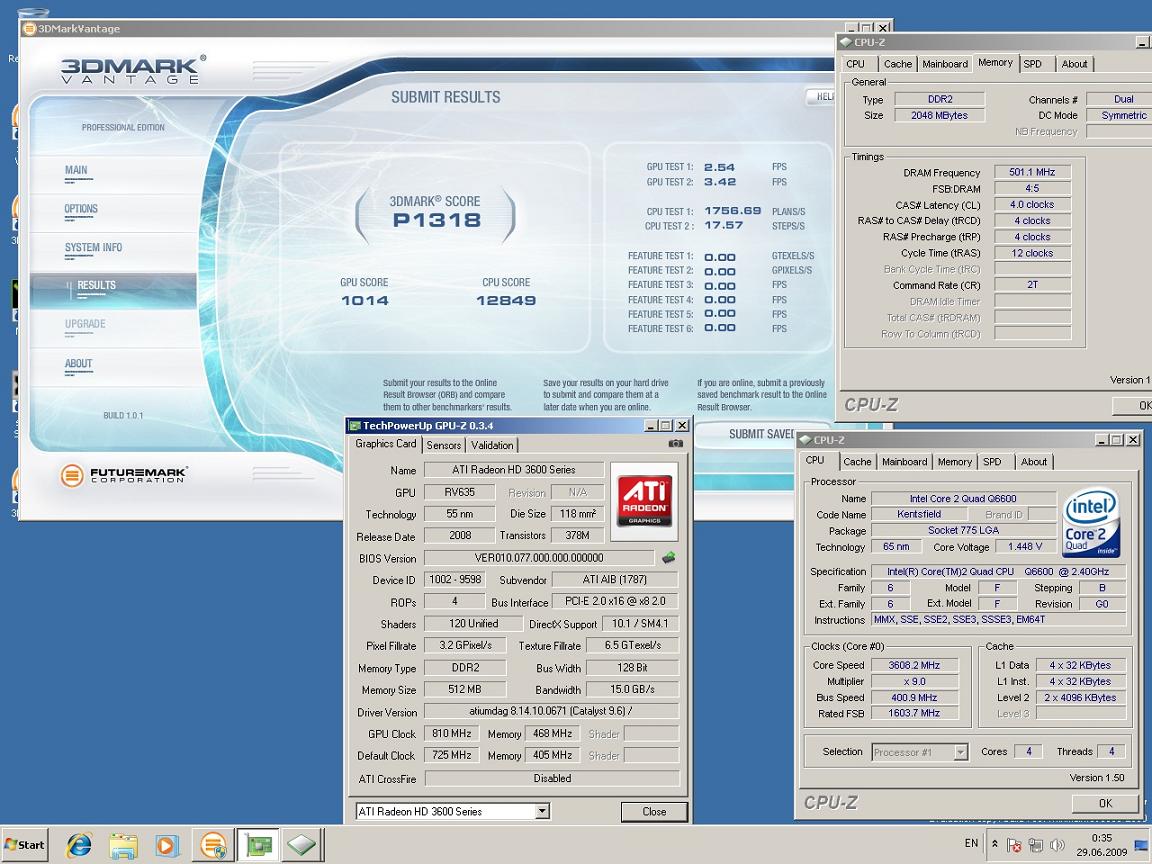Click the lower CPU-Z title bar icon
This screenshot has height=864, width=1152.
(x=806, y=440)
